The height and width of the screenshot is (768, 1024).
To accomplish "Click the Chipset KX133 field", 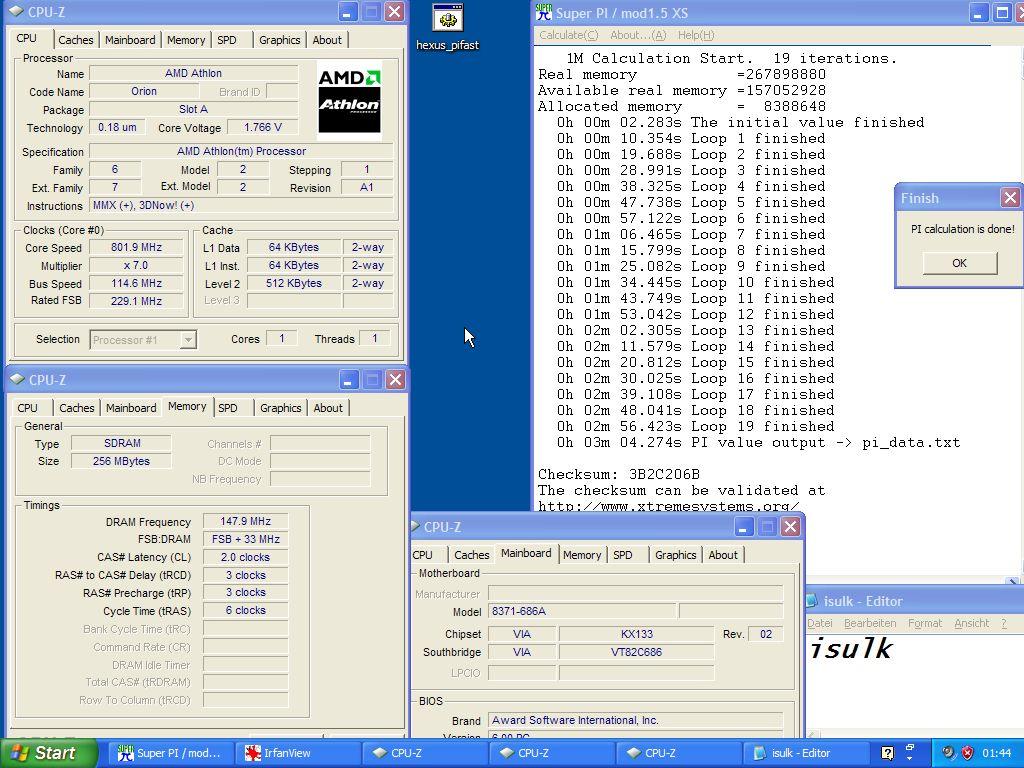I will tap(637, 634).
